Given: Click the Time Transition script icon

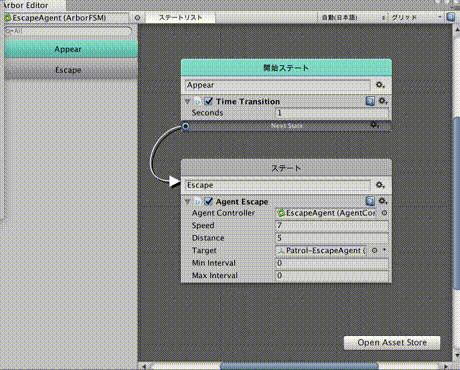Looking at the screenshot, I should click(x=197, y=101).
